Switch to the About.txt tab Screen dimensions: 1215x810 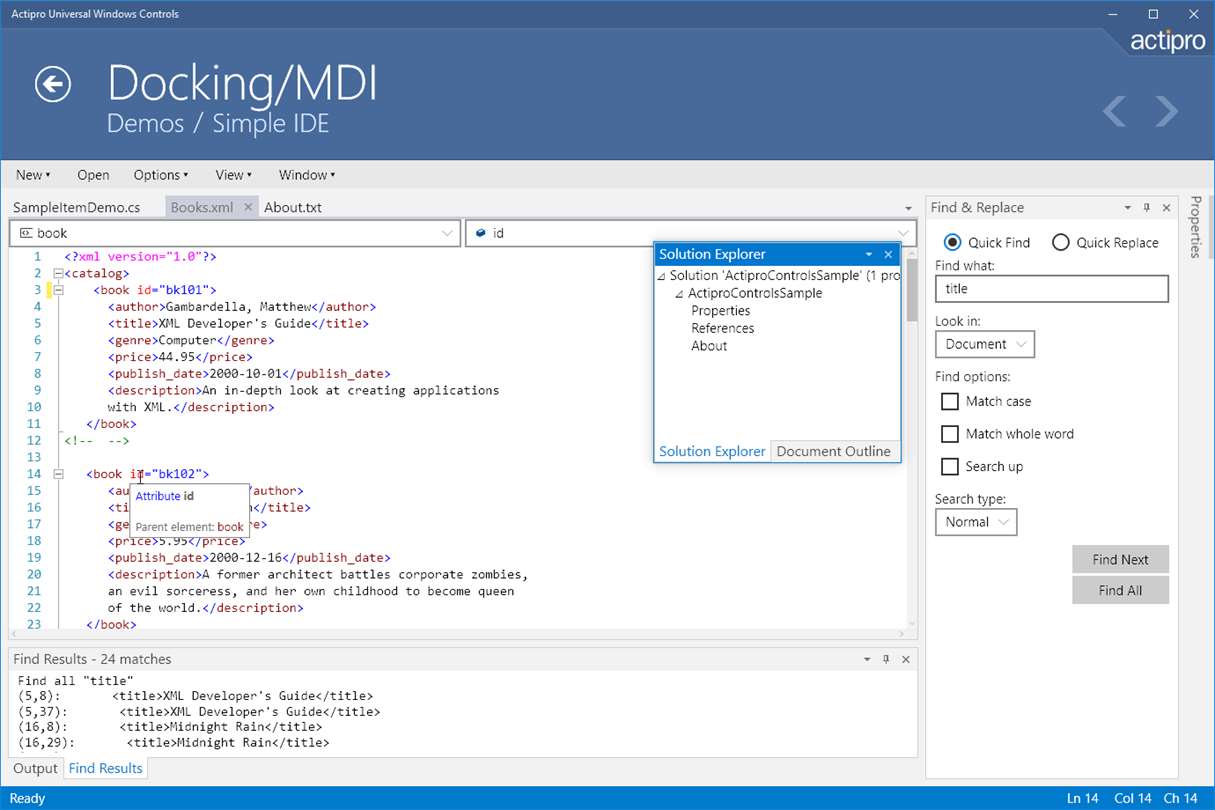coord(293,208)
